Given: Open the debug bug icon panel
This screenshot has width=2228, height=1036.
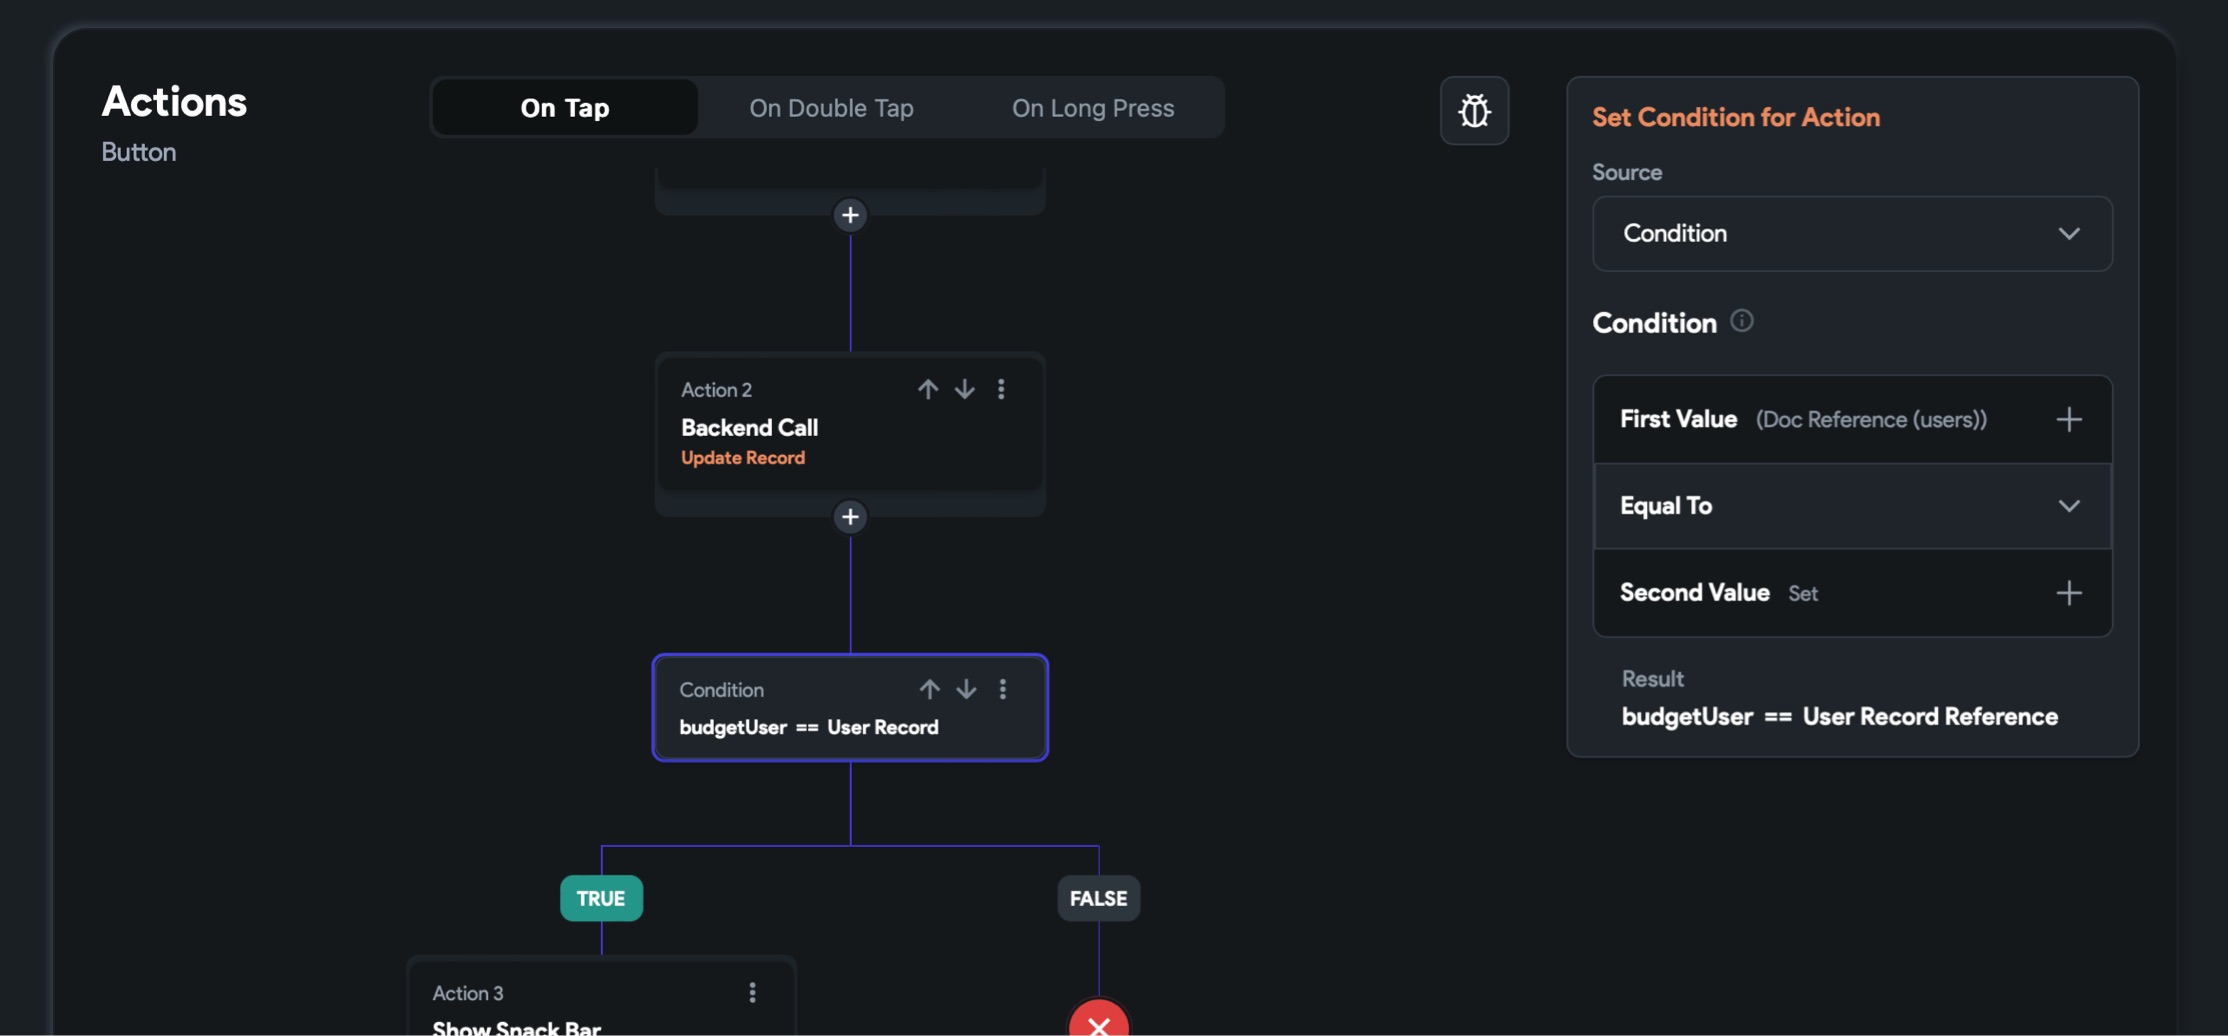Looking at the screenshot, I should [x=1474, y=110].
